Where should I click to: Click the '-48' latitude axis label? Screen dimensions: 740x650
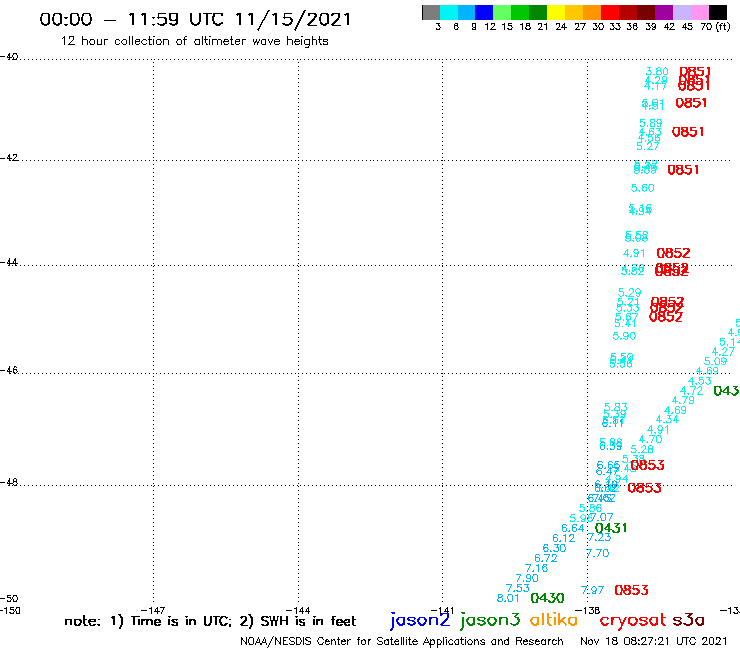(9, 482)
